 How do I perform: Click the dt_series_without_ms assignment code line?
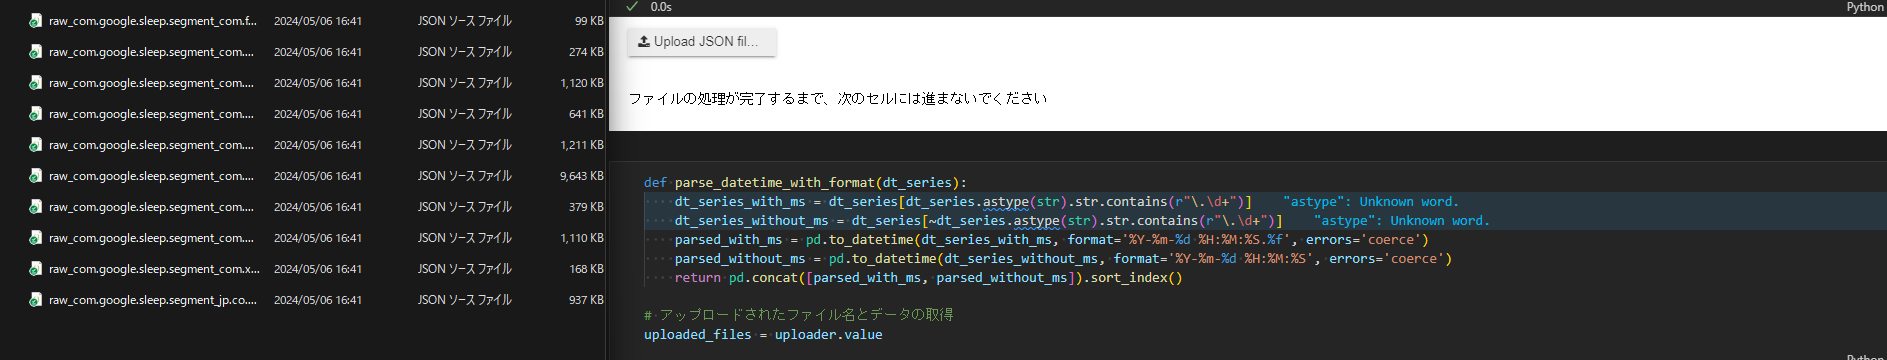[978, 221]
